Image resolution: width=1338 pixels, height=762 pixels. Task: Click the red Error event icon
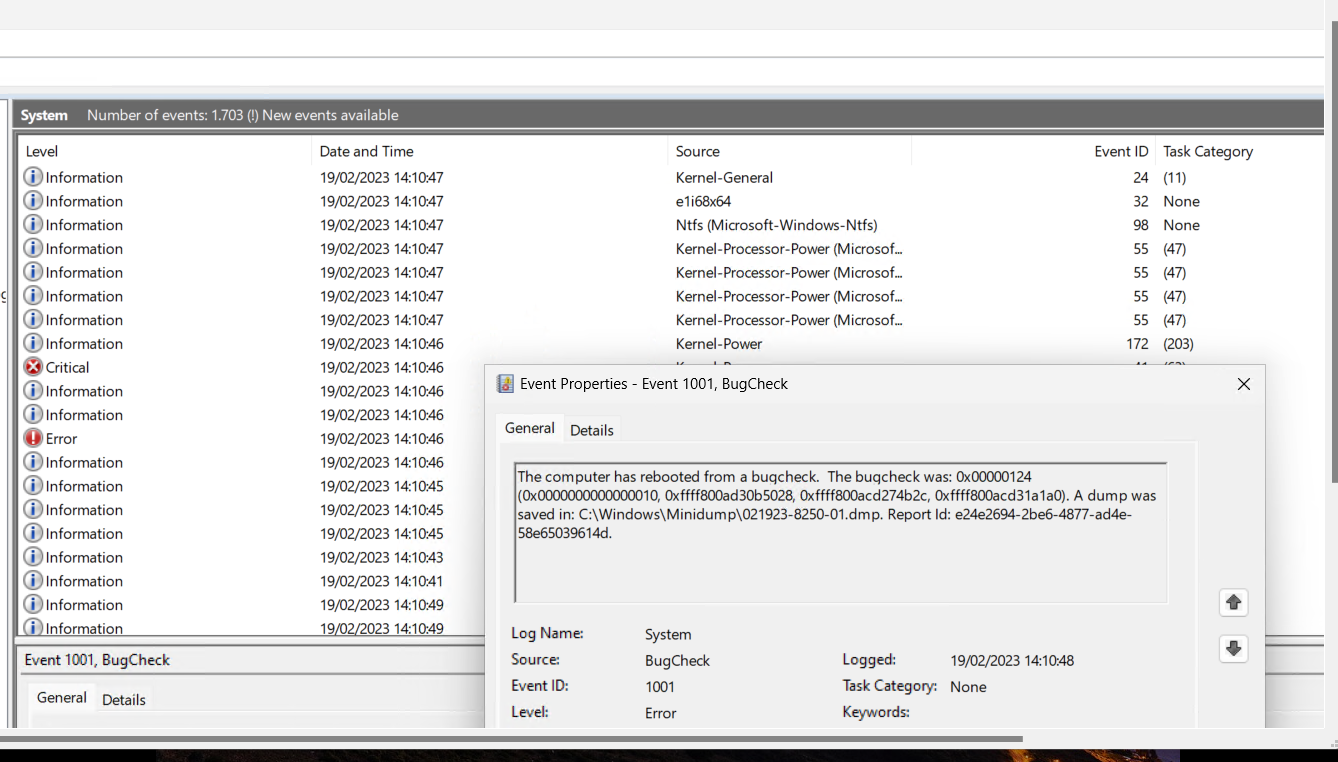(x=33, y=439)
